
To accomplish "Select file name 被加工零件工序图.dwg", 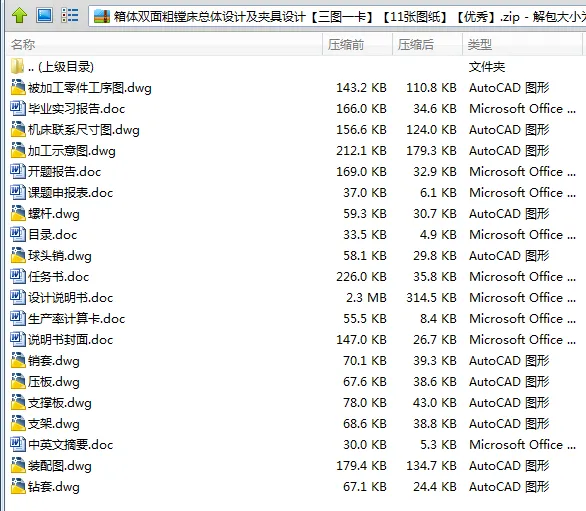I will coord(90,88).
